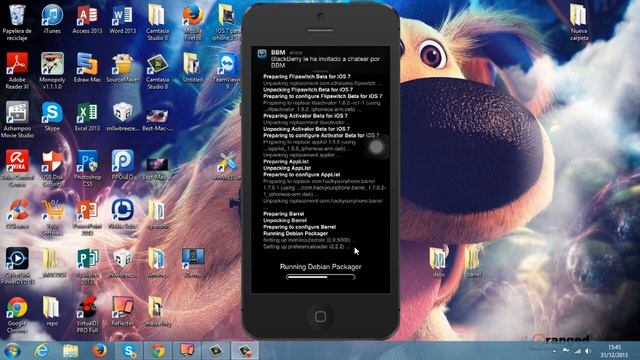Click "Unpacking AppList" log line
Image resolution: width=640 pixels, height=360 pixels.
pyautogui.click(x=287, y=168)
